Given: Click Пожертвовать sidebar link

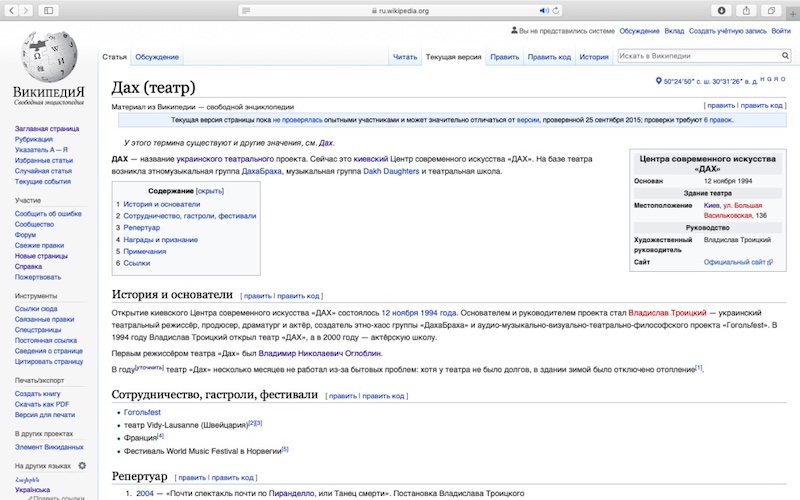Looking at the screenshot, I should (x=38, y=277).
